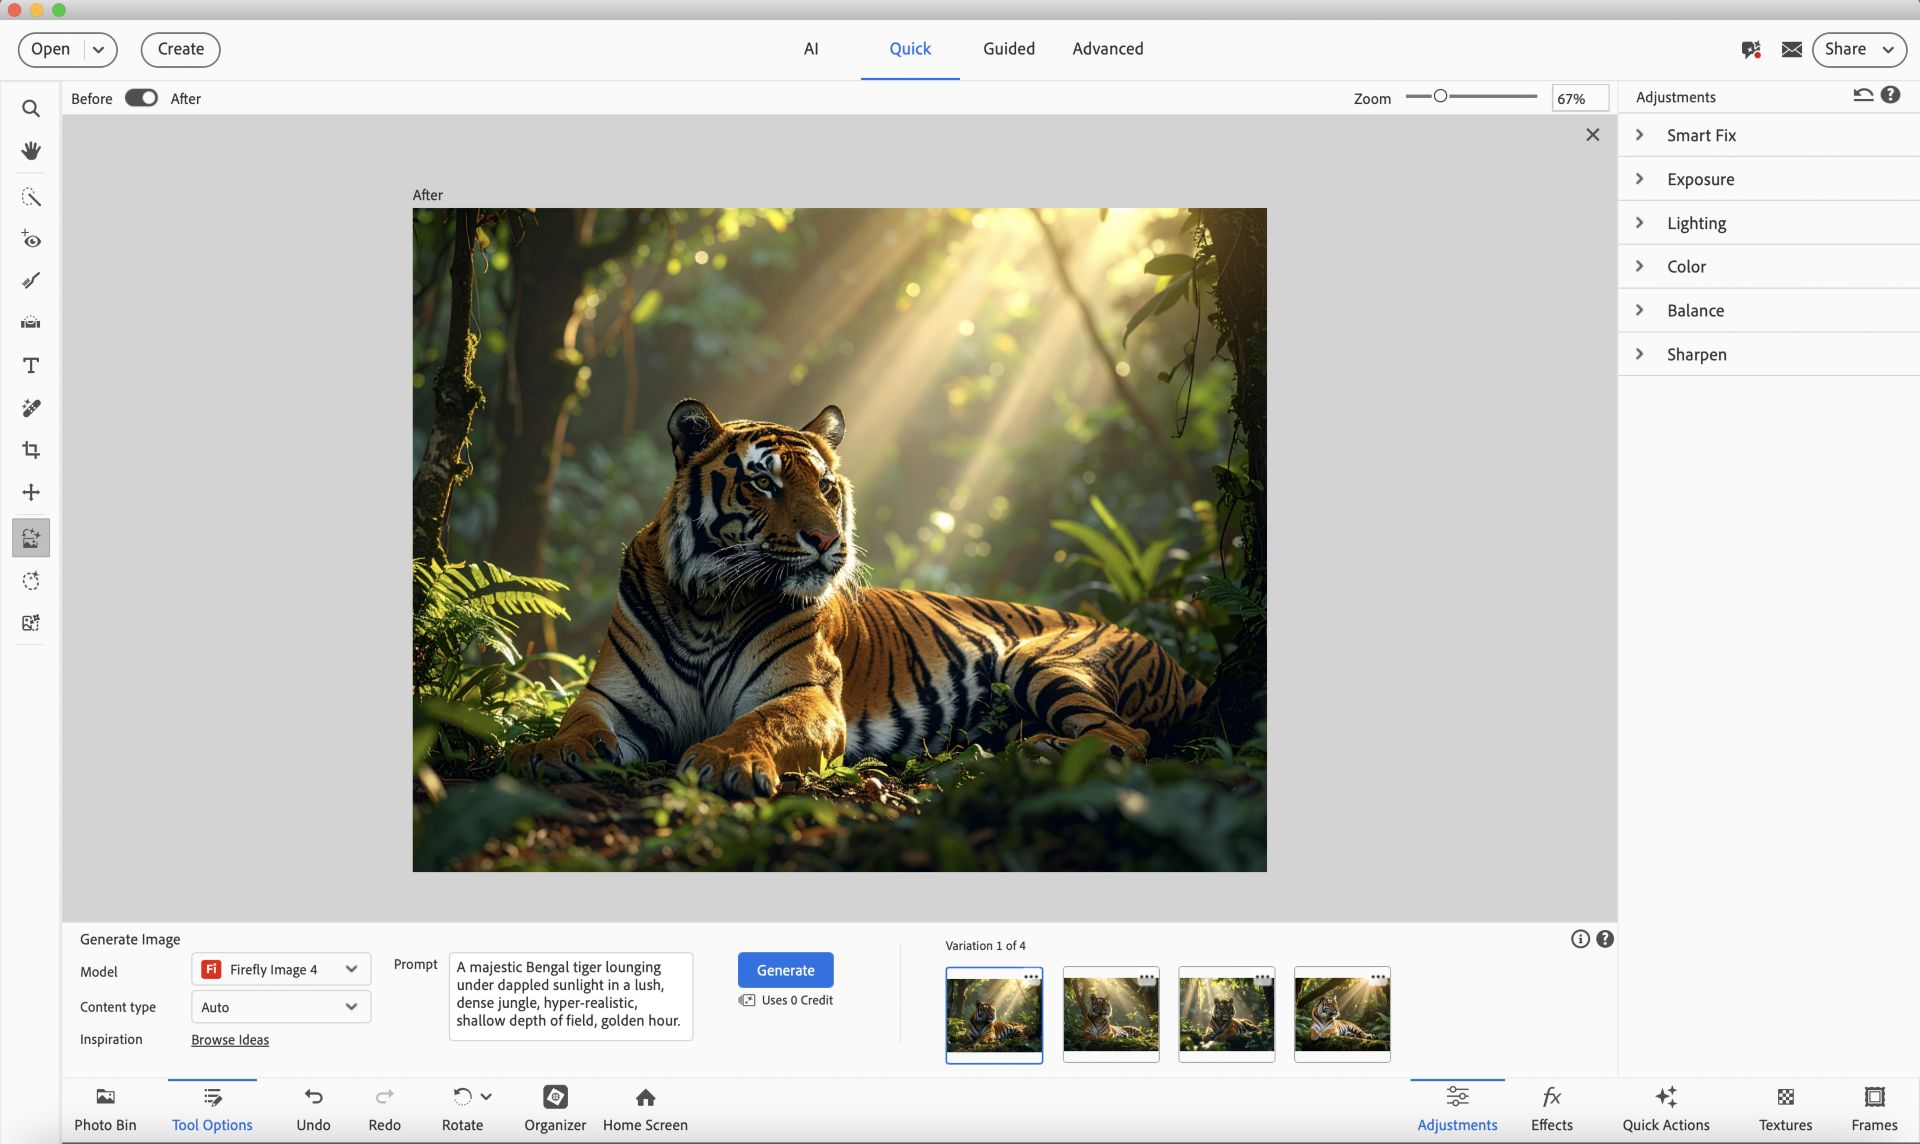Open the Browse Ideas link
The image size is (1920, 1144).
(x=230, y=1040)
